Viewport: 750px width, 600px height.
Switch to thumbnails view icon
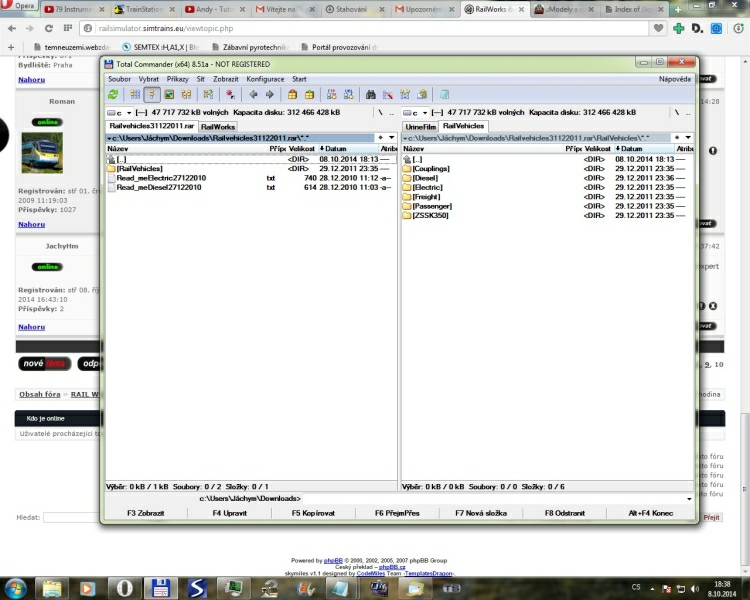169,95
